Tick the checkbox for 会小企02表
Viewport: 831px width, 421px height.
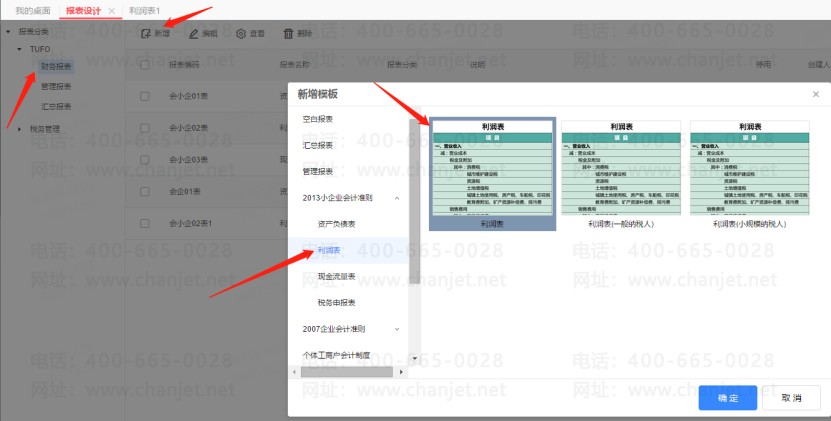point(146,128)
